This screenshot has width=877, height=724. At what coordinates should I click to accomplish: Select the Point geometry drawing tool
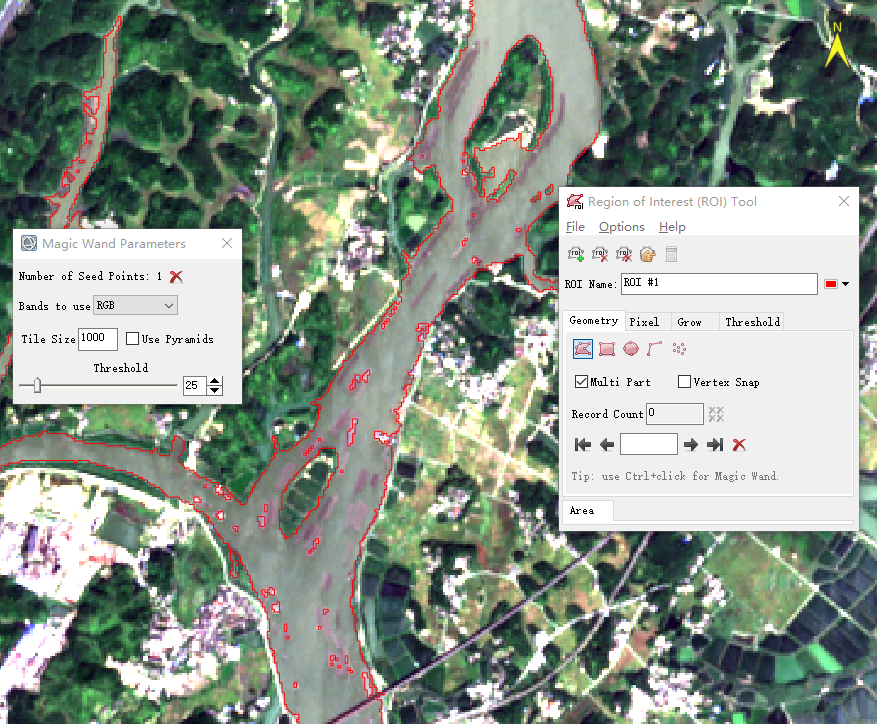coord(679,349)
